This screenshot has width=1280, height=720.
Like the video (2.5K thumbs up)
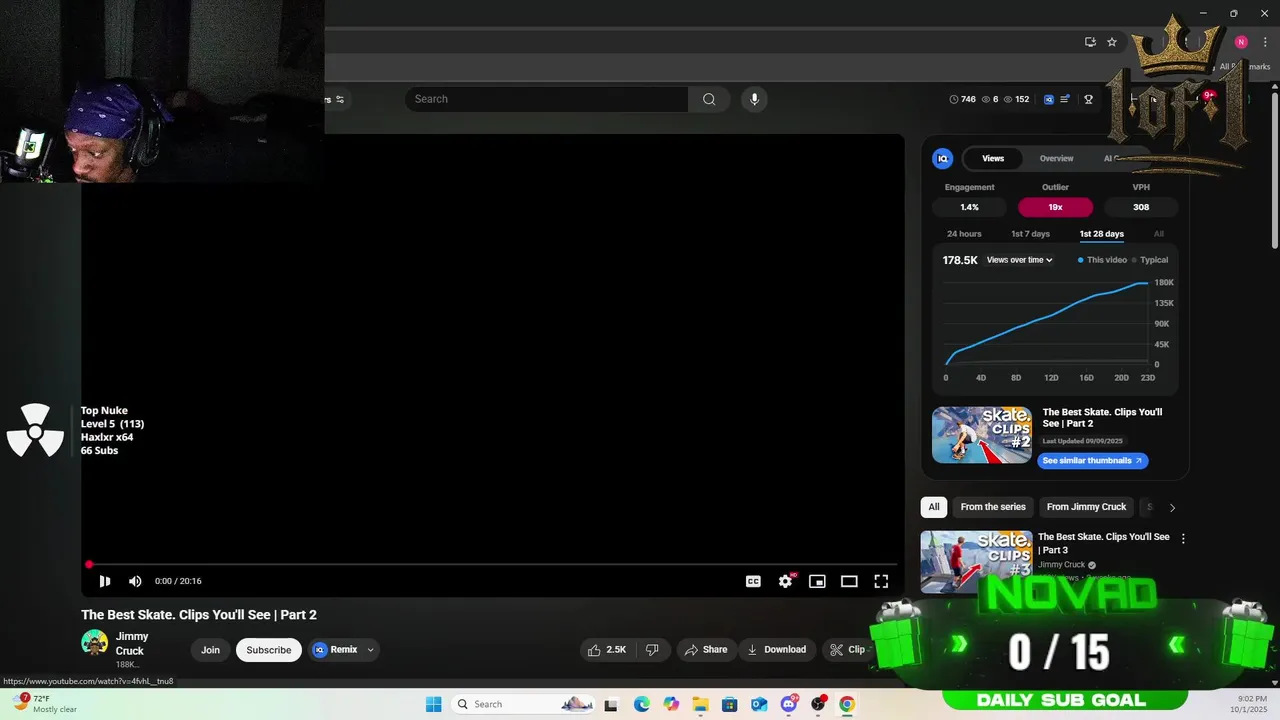607,650
